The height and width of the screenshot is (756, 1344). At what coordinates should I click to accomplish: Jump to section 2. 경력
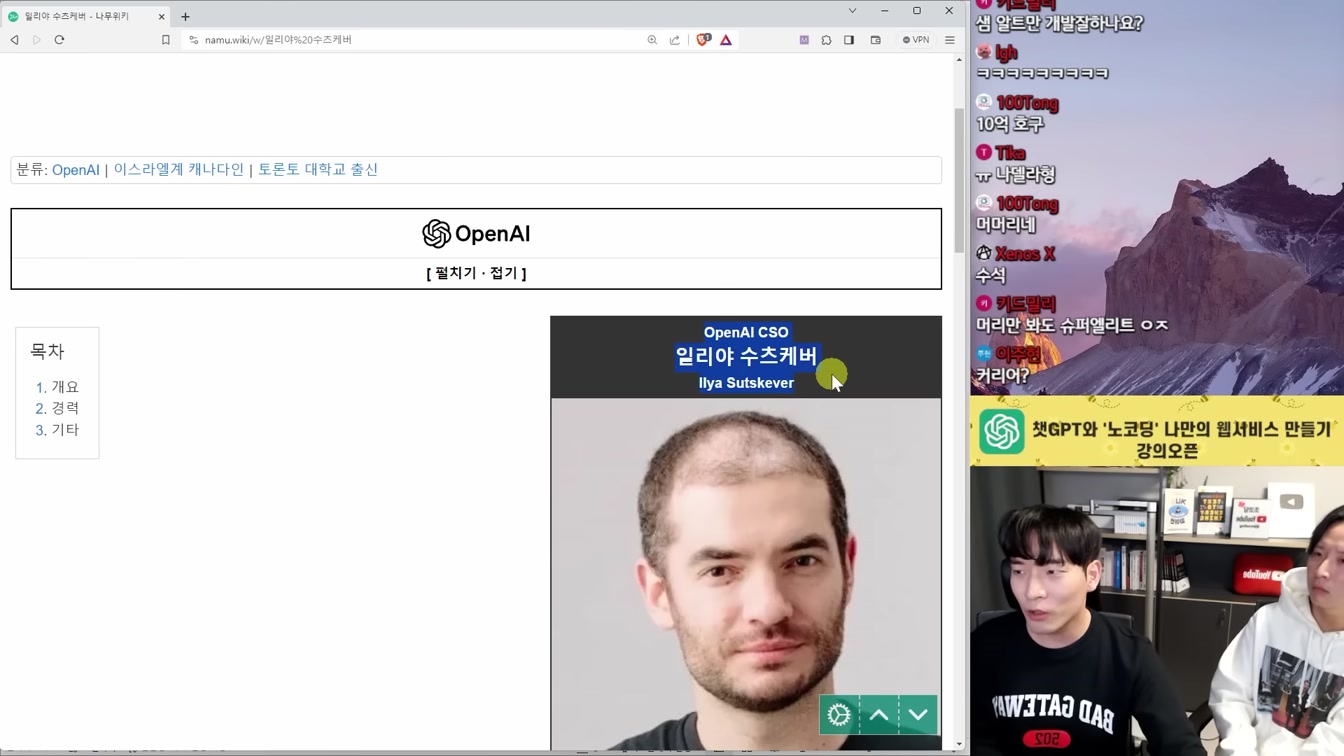(x=57, y=408)
